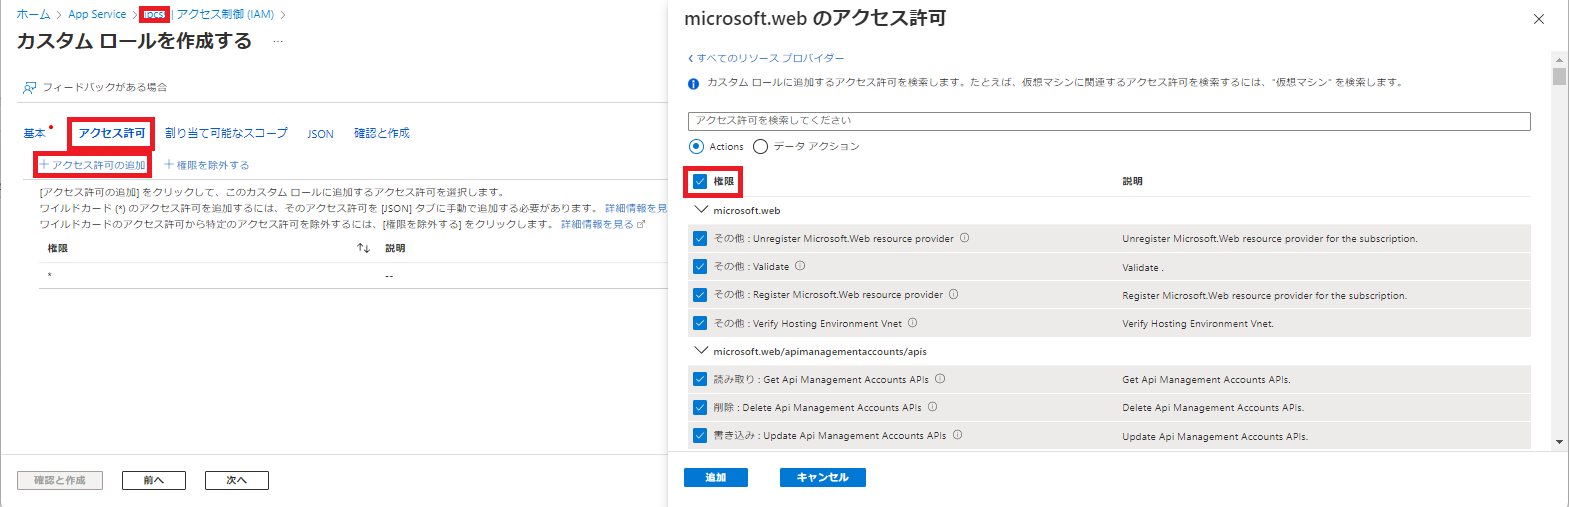The image size is (1569, 507).
Task: Click description 'Verify Hosting Environment Vnet.'
Action: point(1198,323)
